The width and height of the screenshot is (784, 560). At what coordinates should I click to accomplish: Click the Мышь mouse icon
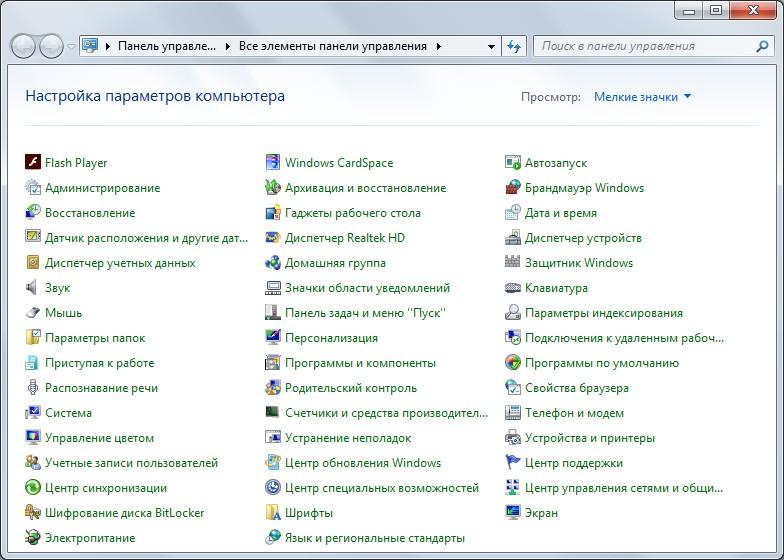(32, 312)
